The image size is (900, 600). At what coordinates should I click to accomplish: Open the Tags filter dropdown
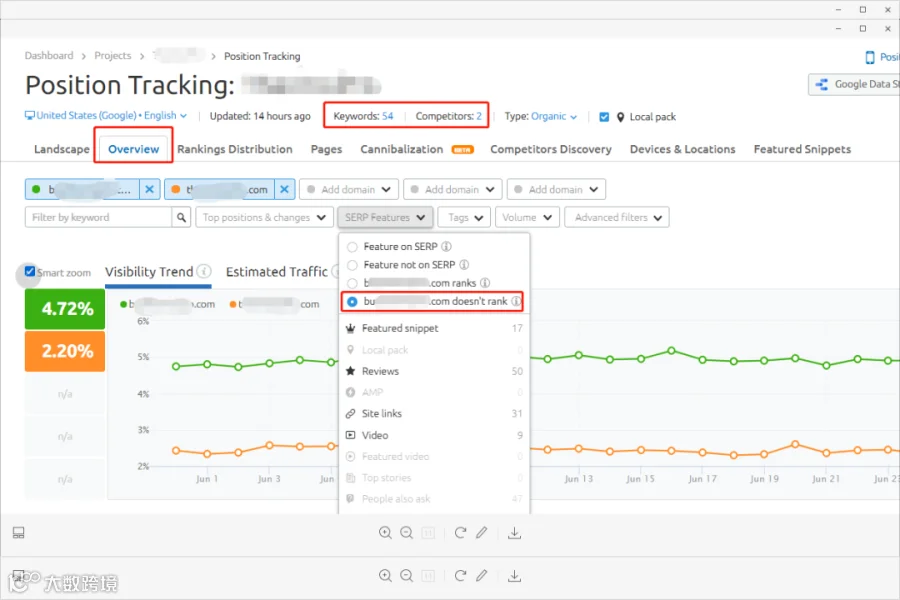464,218
